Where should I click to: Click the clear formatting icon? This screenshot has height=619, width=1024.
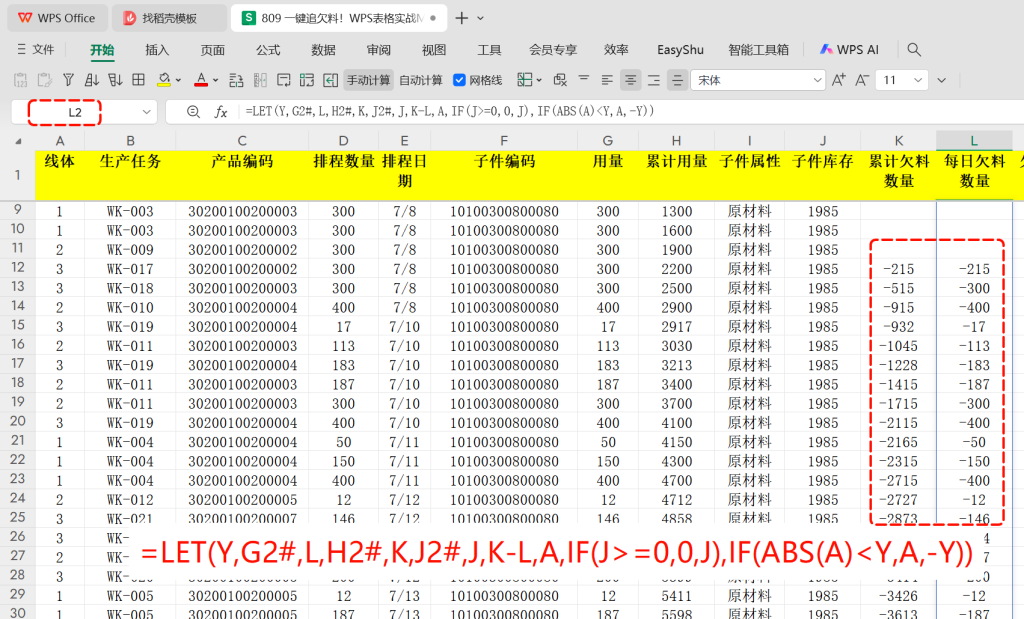coord(560,80)
